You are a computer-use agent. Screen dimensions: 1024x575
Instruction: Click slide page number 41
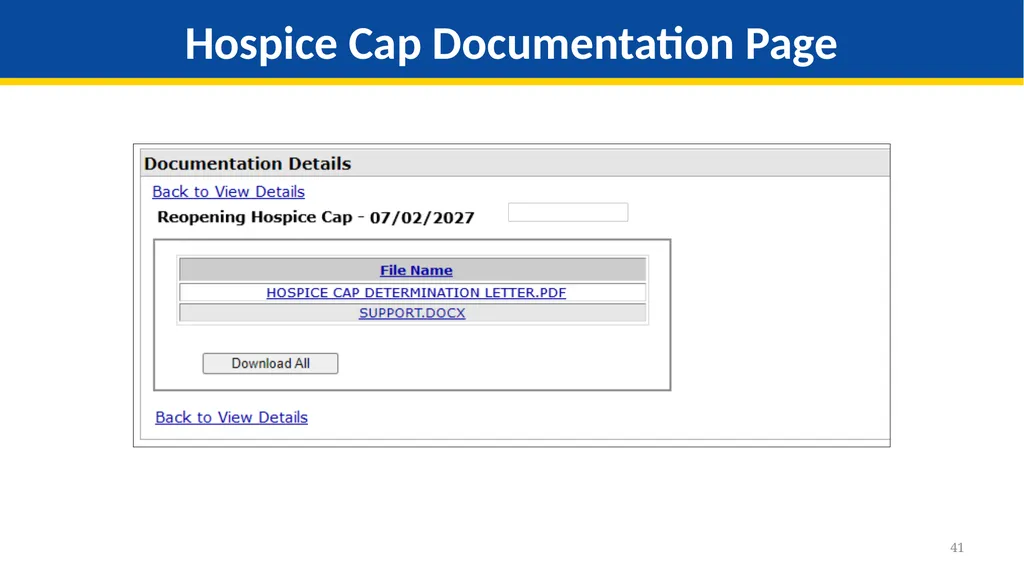click(x=957, y=548)
